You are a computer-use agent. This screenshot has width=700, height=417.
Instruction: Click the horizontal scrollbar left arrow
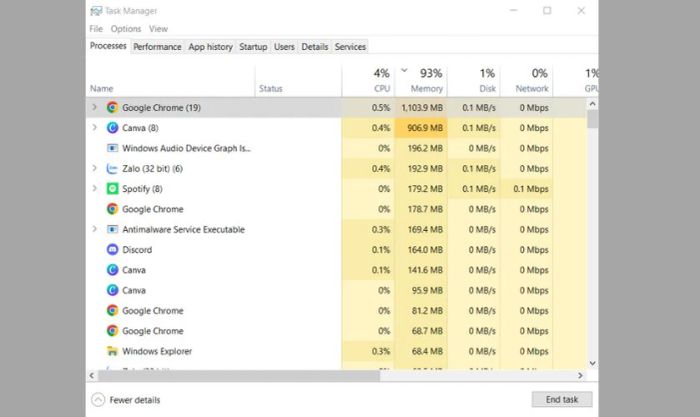[x=92, y=376]
